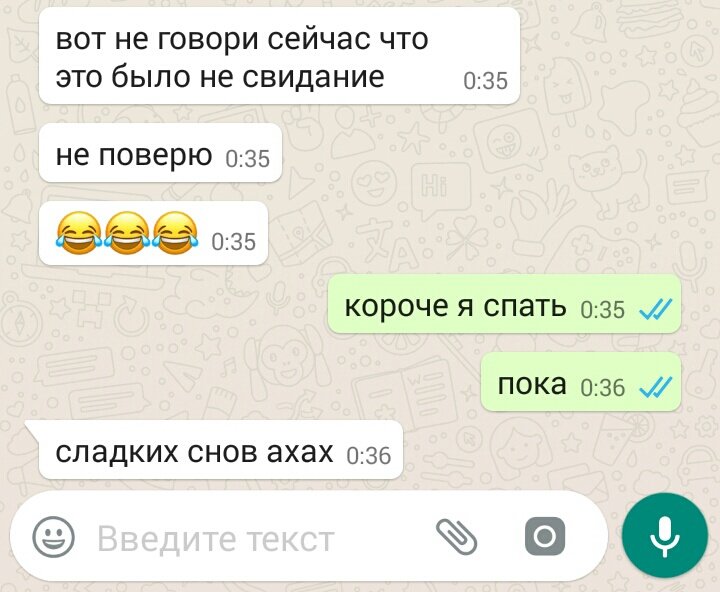Open the camera icon in message bar
The height and width of the screenshot is (592, 720).
click(545, 536)
